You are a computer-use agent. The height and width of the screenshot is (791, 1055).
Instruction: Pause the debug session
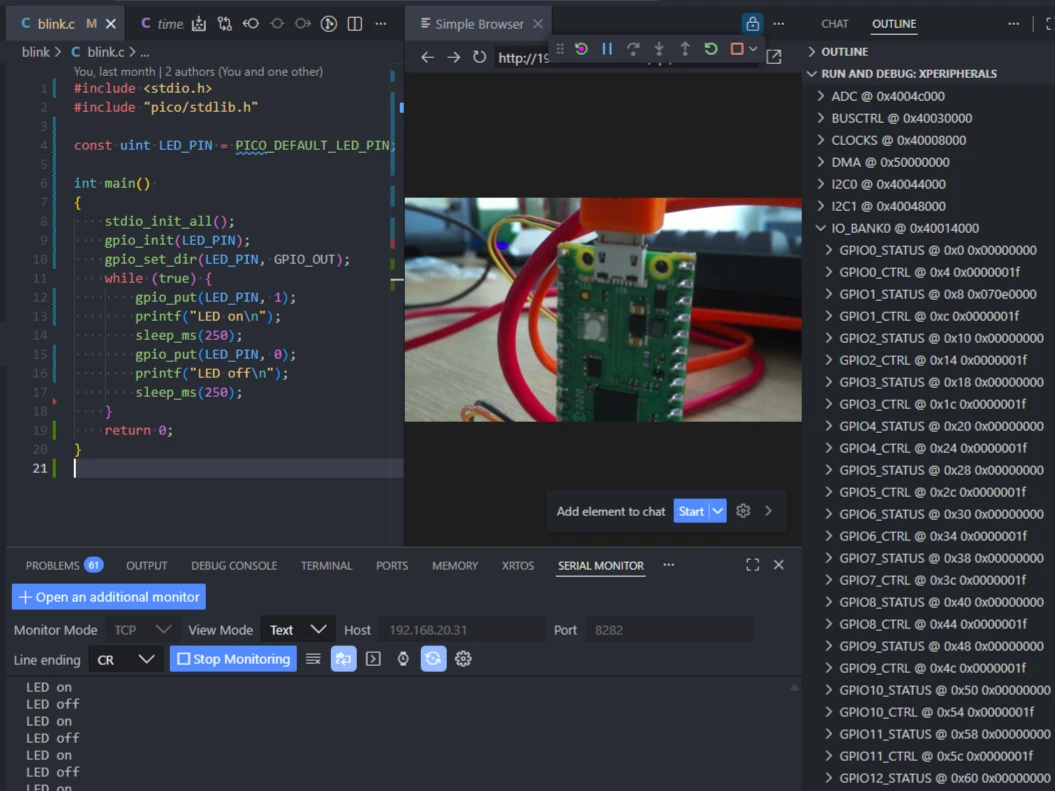(x=607, y=49)
